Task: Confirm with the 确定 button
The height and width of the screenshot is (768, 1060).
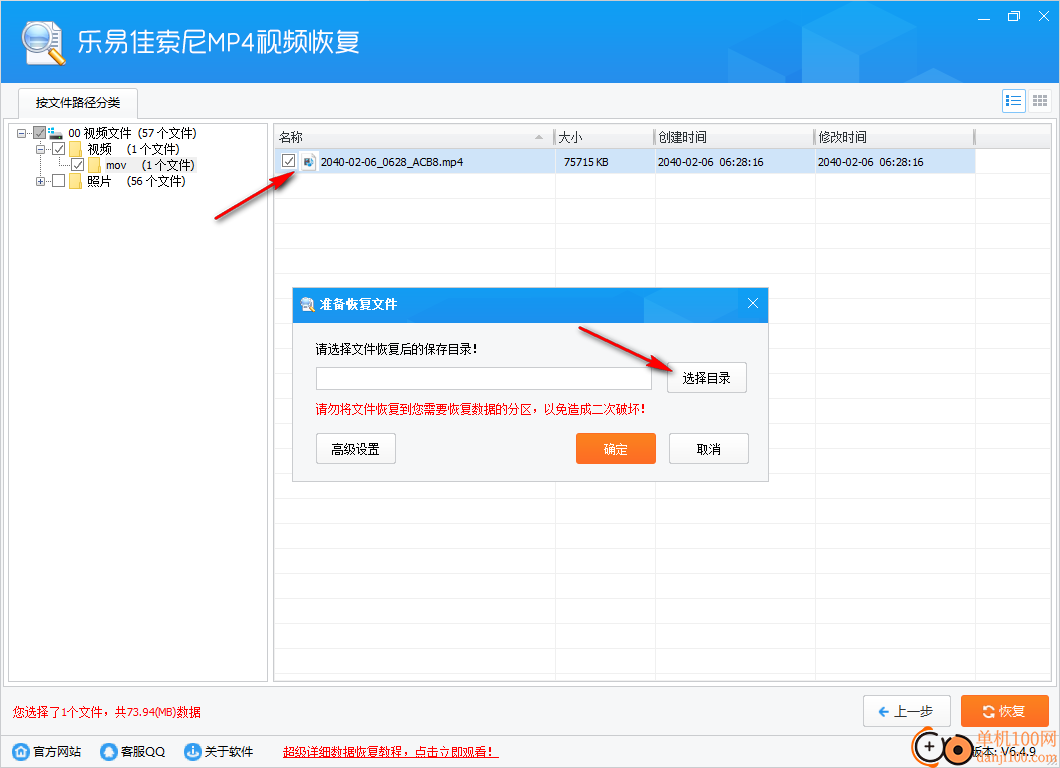Action: [x=616, y=449]
